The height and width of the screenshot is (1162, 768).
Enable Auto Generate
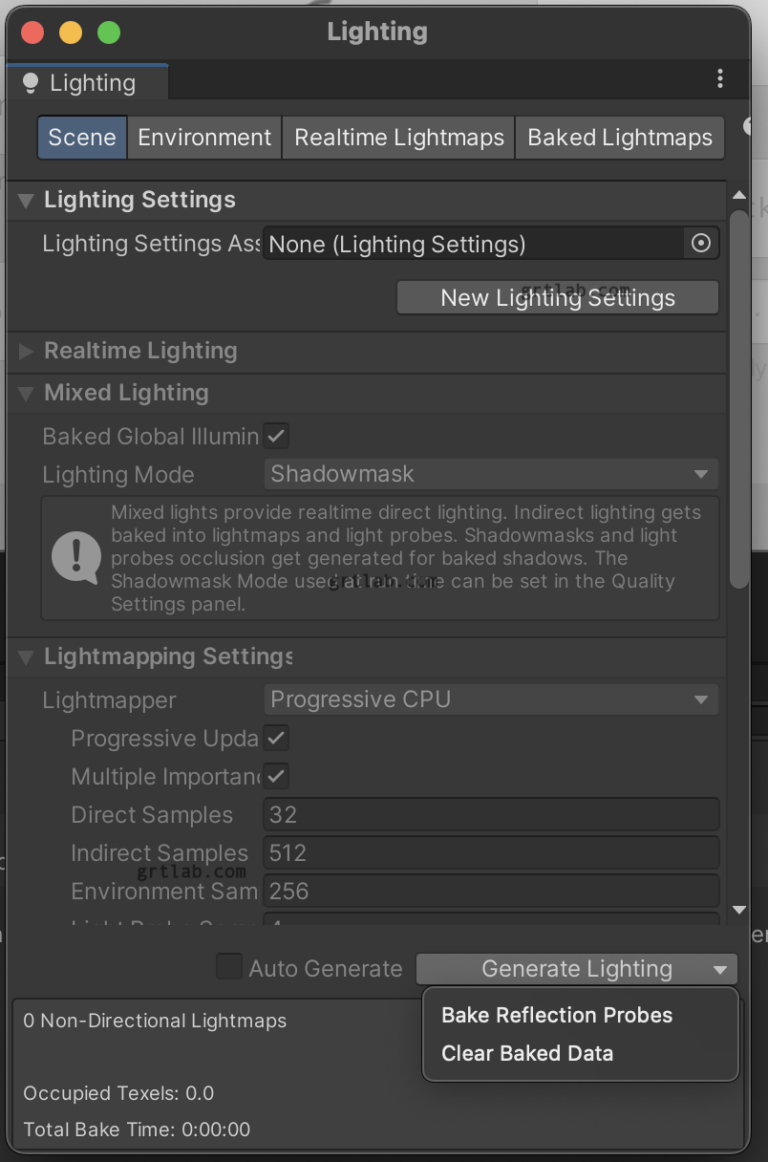pos(229,967)
